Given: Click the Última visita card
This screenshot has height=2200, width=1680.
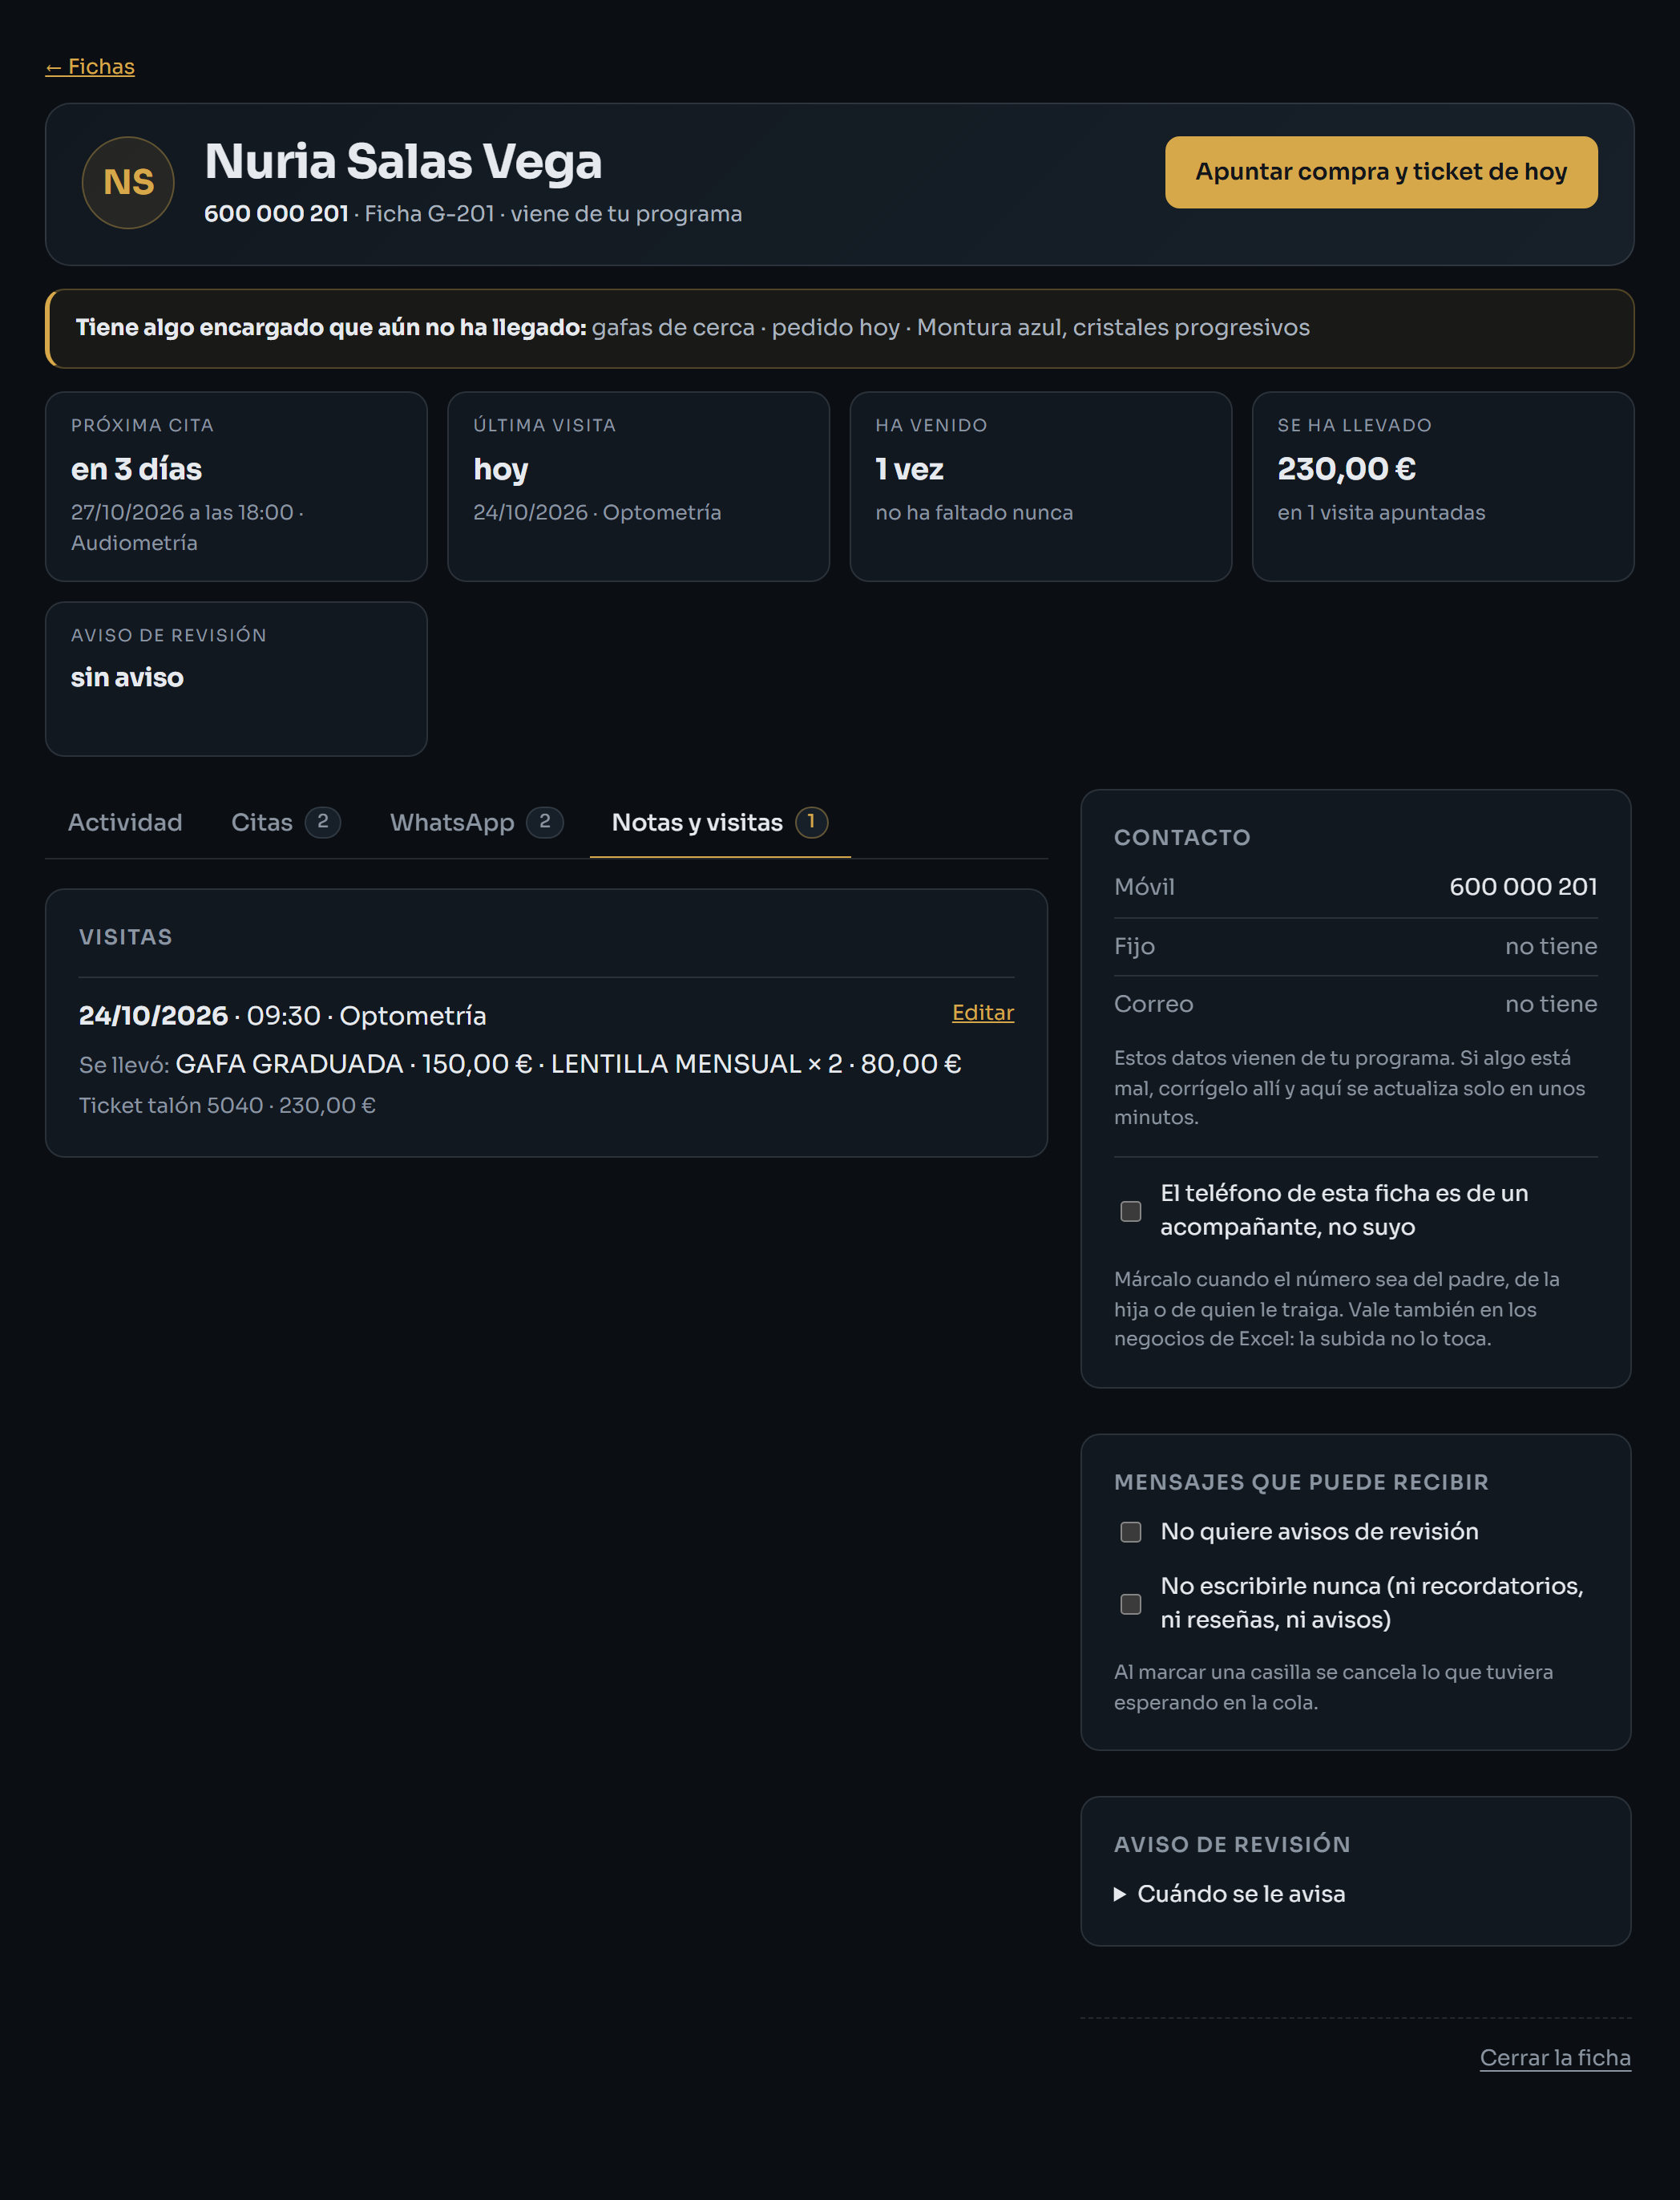Looking at the screenshot, I should [638, 486].
